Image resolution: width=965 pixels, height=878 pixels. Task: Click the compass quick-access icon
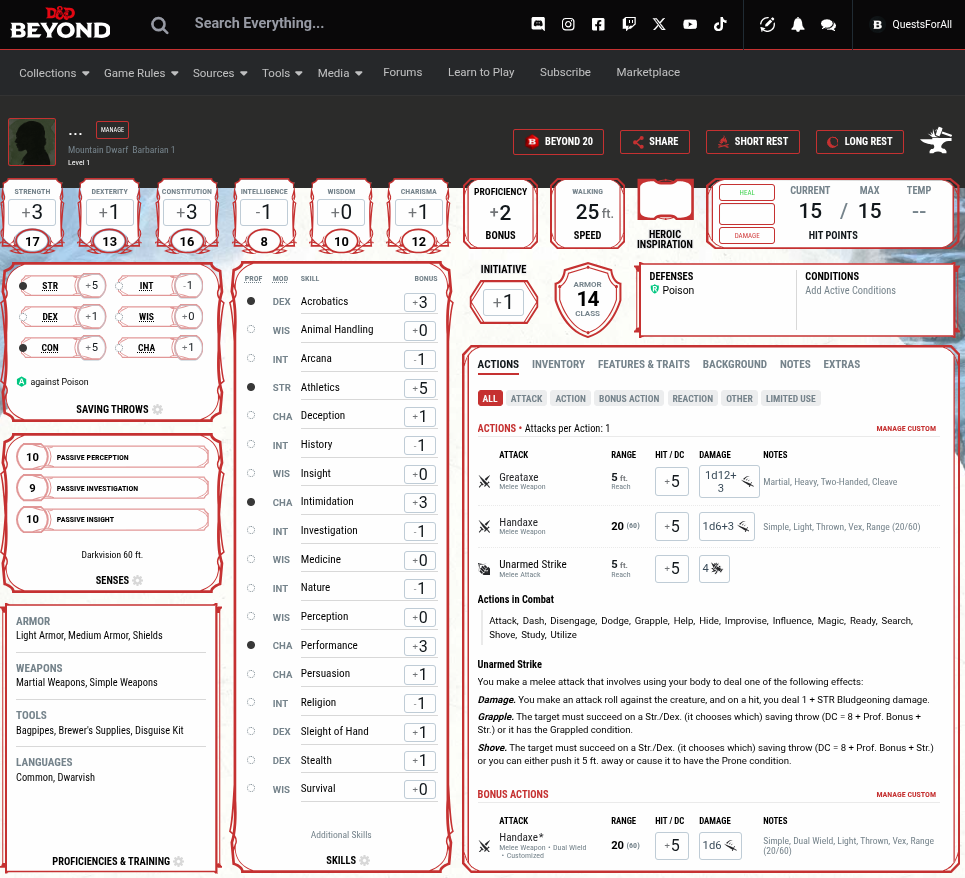767,24
